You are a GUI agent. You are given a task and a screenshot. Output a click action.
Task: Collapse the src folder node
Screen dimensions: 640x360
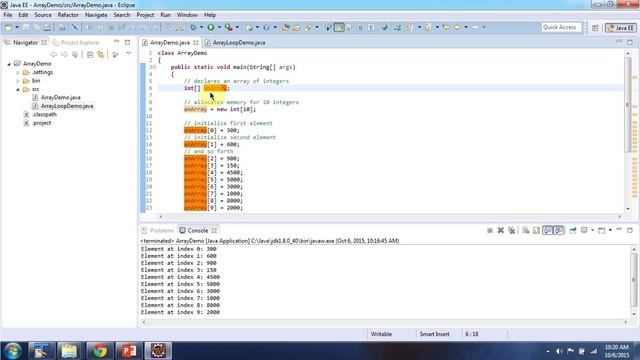(x=18, y=89)
